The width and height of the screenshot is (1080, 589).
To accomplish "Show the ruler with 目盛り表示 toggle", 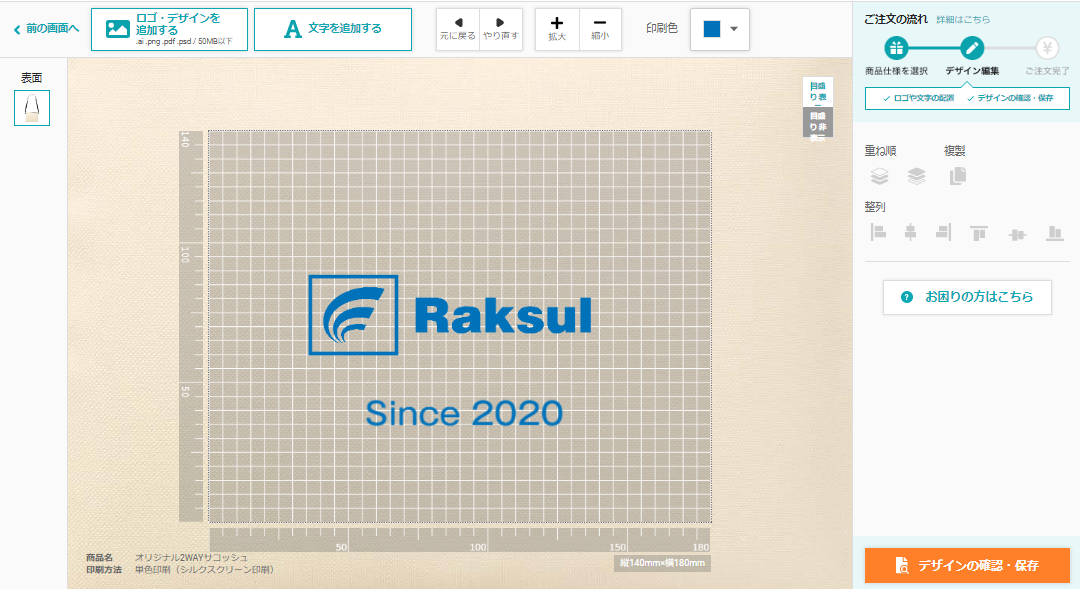I will coord(818,92).
